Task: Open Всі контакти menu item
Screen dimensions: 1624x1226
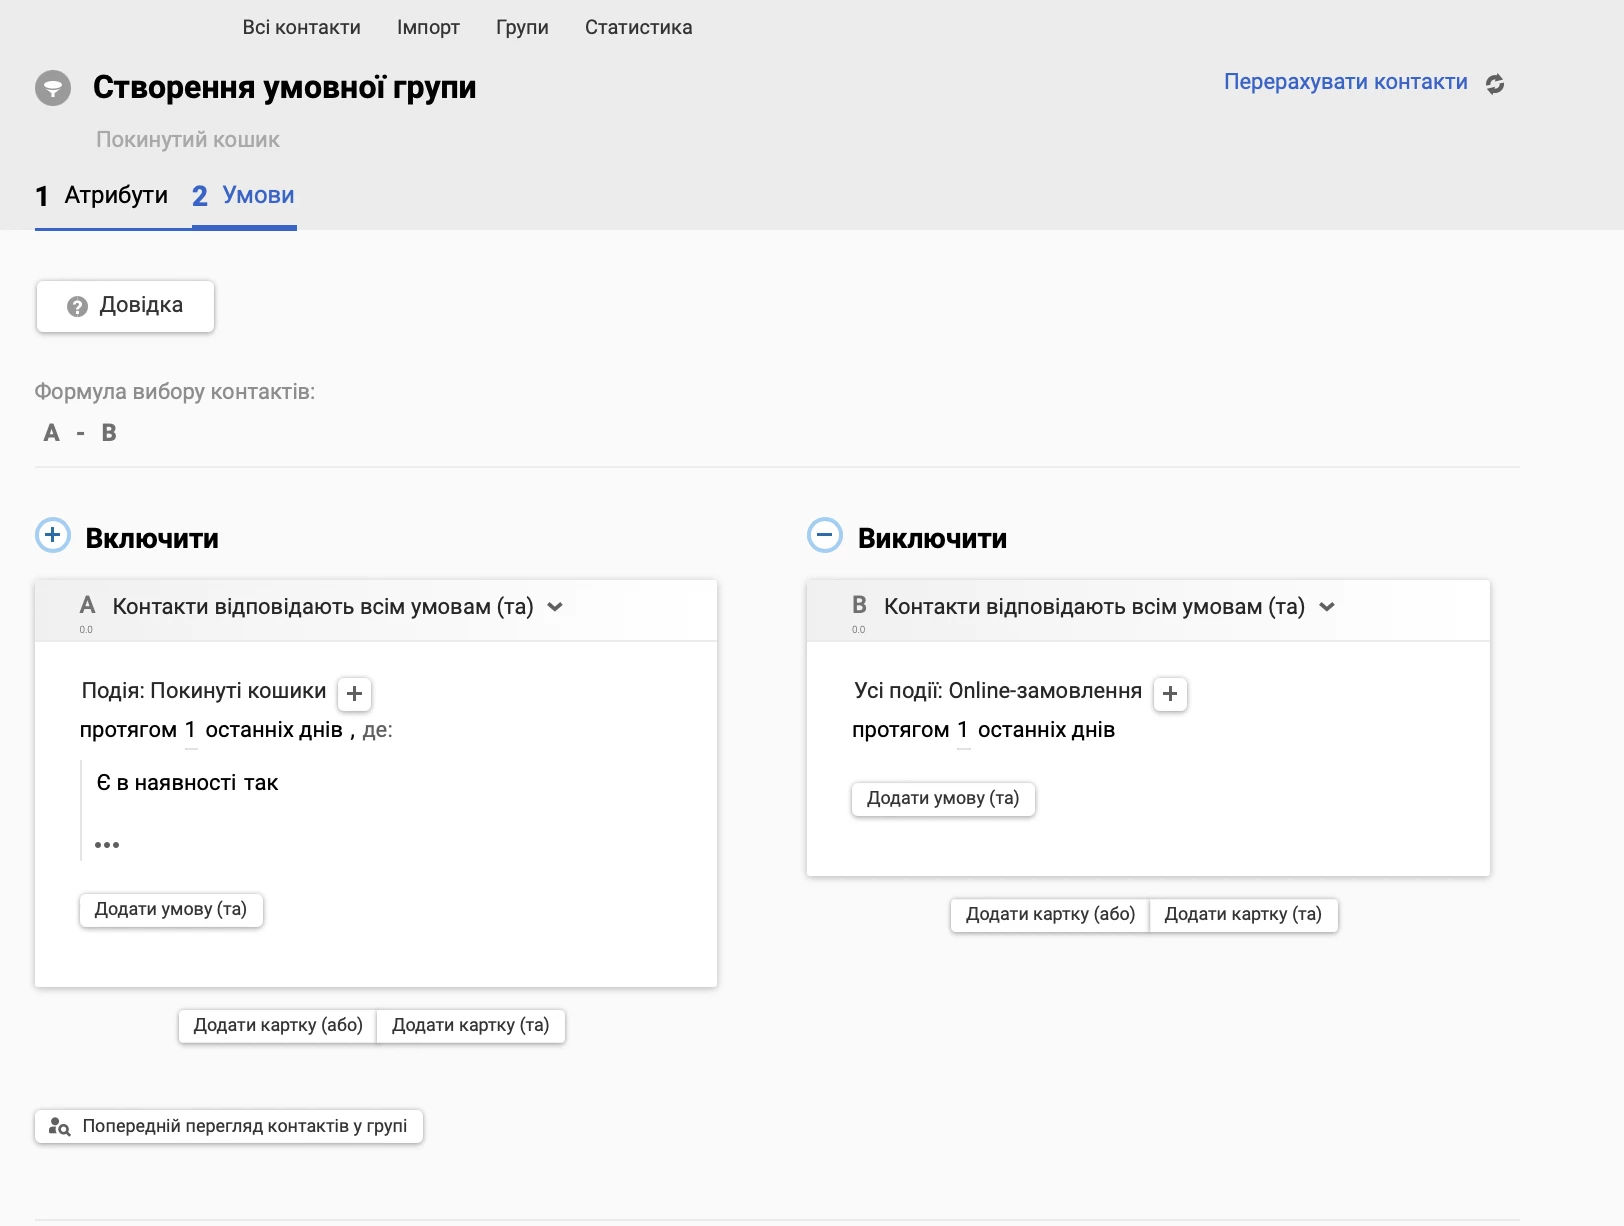Action: (301, 27)
